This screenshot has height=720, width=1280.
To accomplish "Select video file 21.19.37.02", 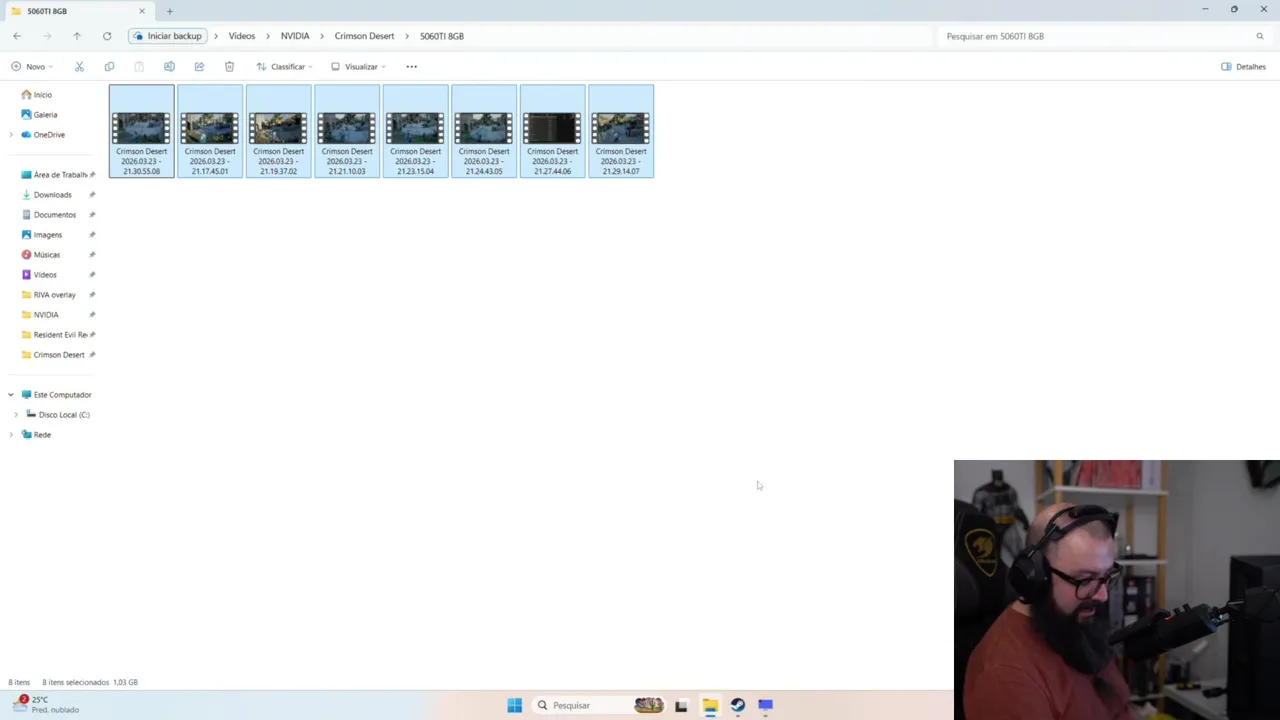I will pos(278,131).
